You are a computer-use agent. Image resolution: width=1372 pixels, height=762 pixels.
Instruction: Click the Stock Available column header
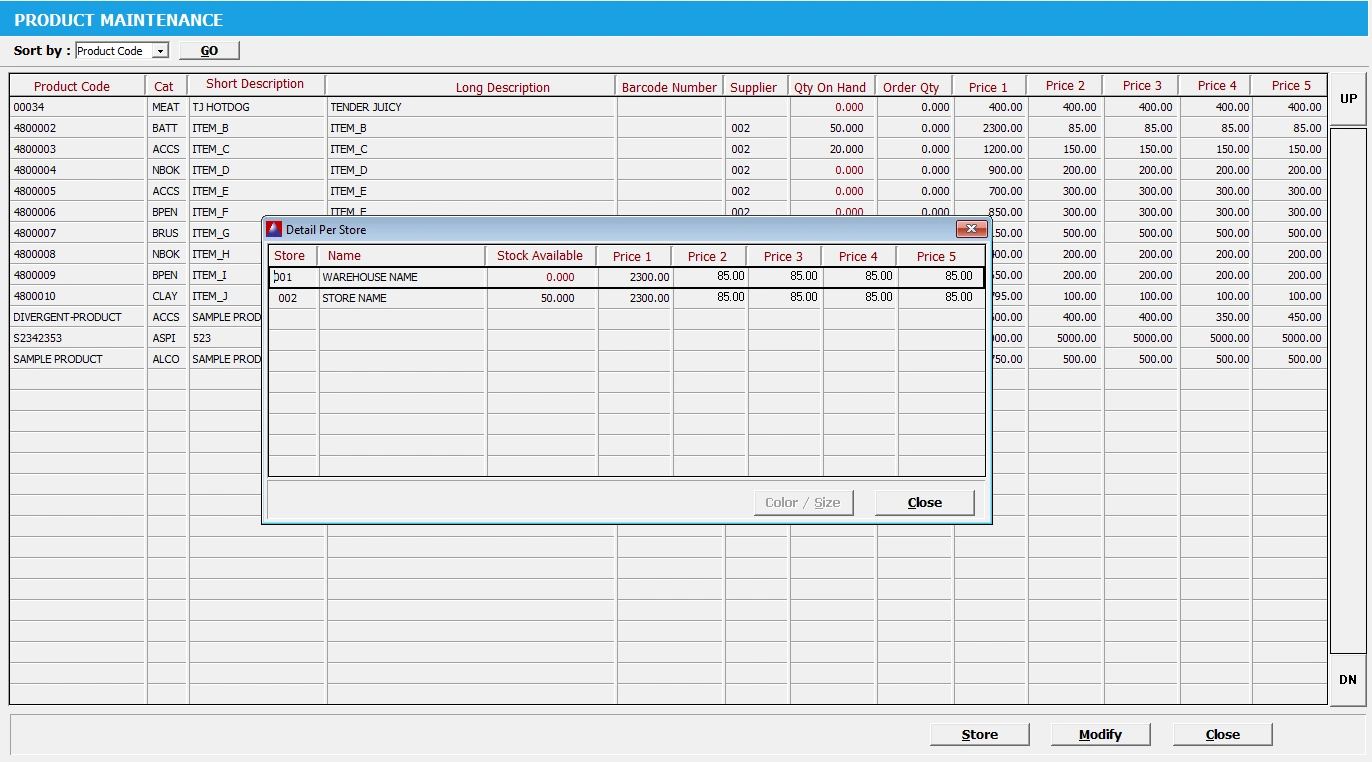(540, 256)
